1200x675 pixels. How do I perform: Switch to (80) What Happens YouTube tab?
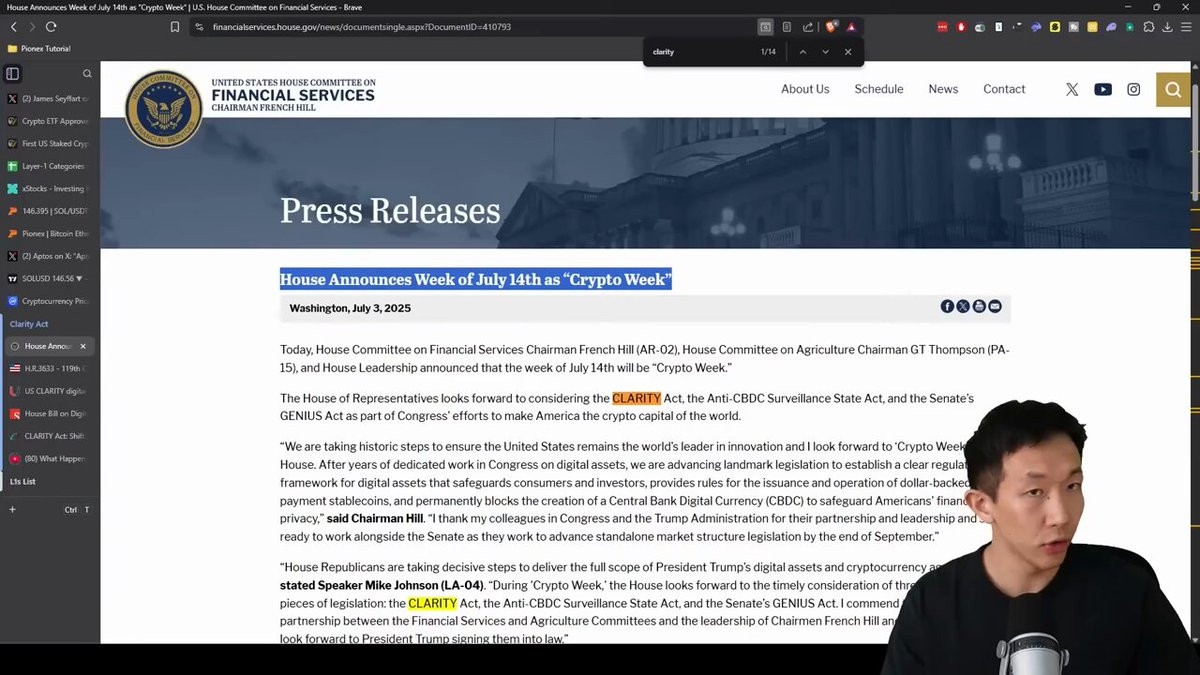[x=49, y=459]
